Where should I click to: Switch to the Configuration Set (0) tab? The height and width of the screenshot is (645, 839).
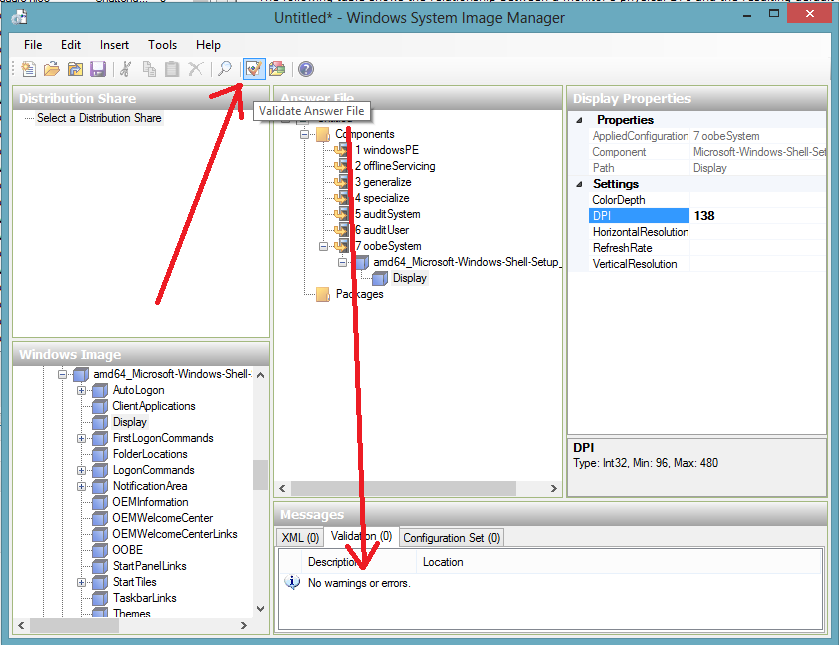pyautogui.click(x=452, y=537)
